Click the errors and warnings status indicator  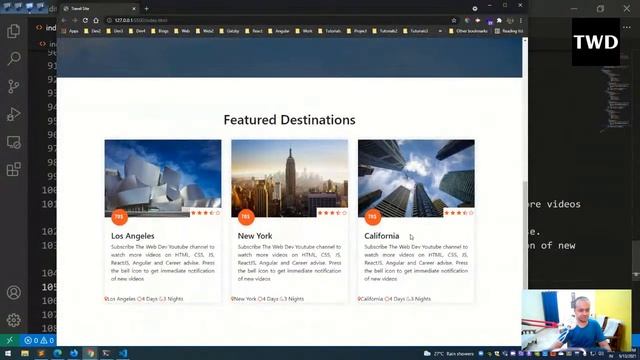pyautogui.click(x=39, y=340)
